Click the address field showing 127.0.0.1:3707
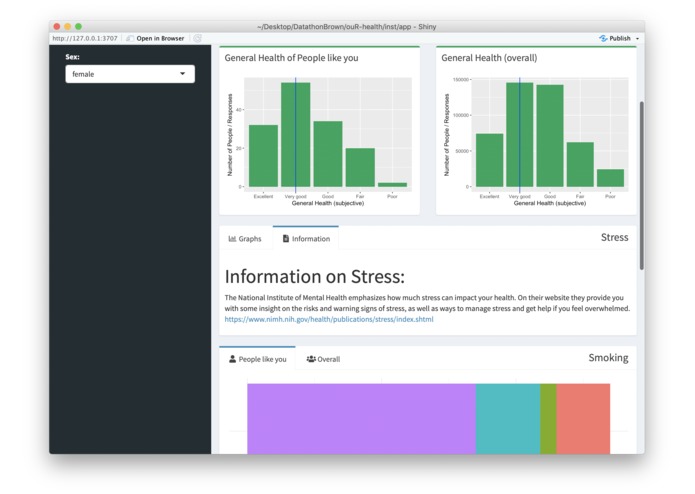695x494 pixels. pos(85,39)
